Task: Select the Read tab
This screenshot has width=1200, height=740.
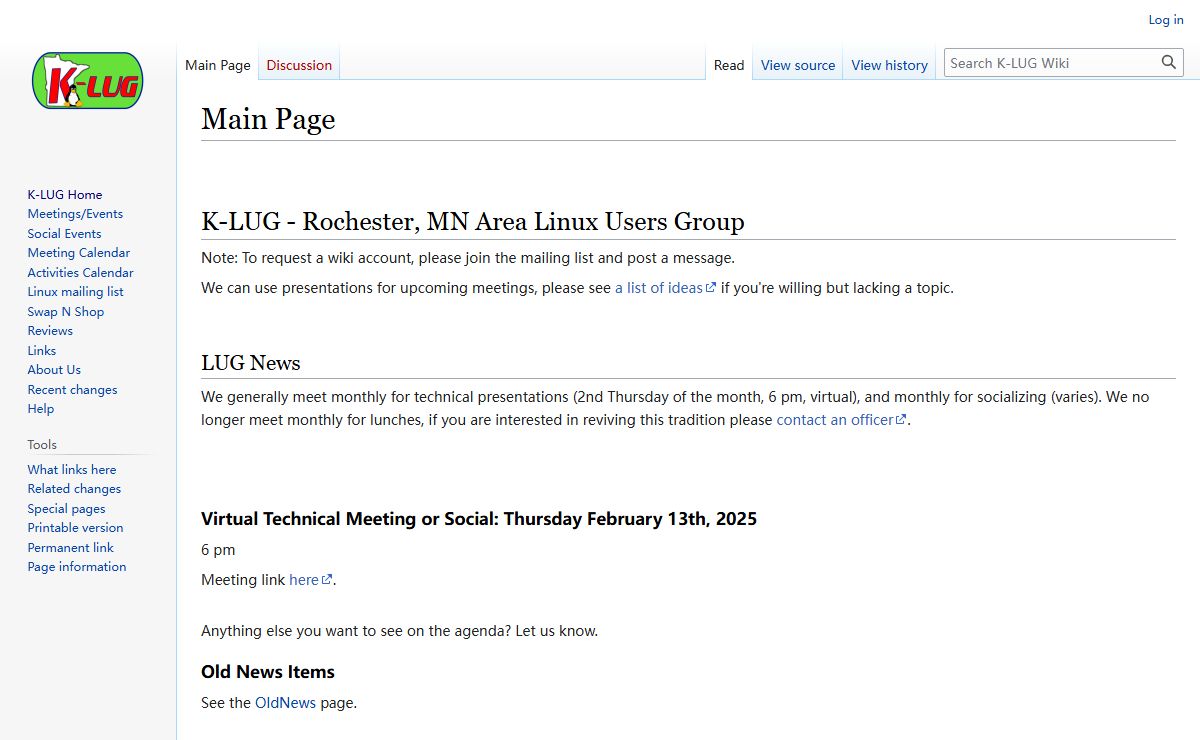Action: click(729, 65)
